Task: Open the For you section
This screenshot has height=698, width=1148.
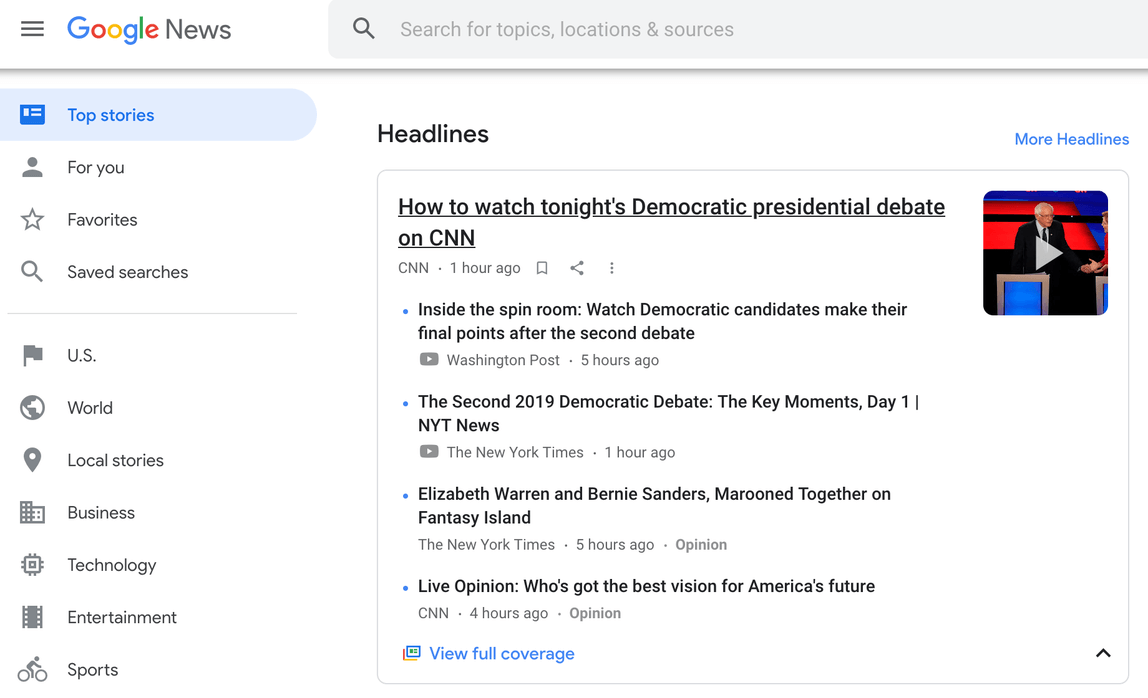Action: [x=96, y=168]
